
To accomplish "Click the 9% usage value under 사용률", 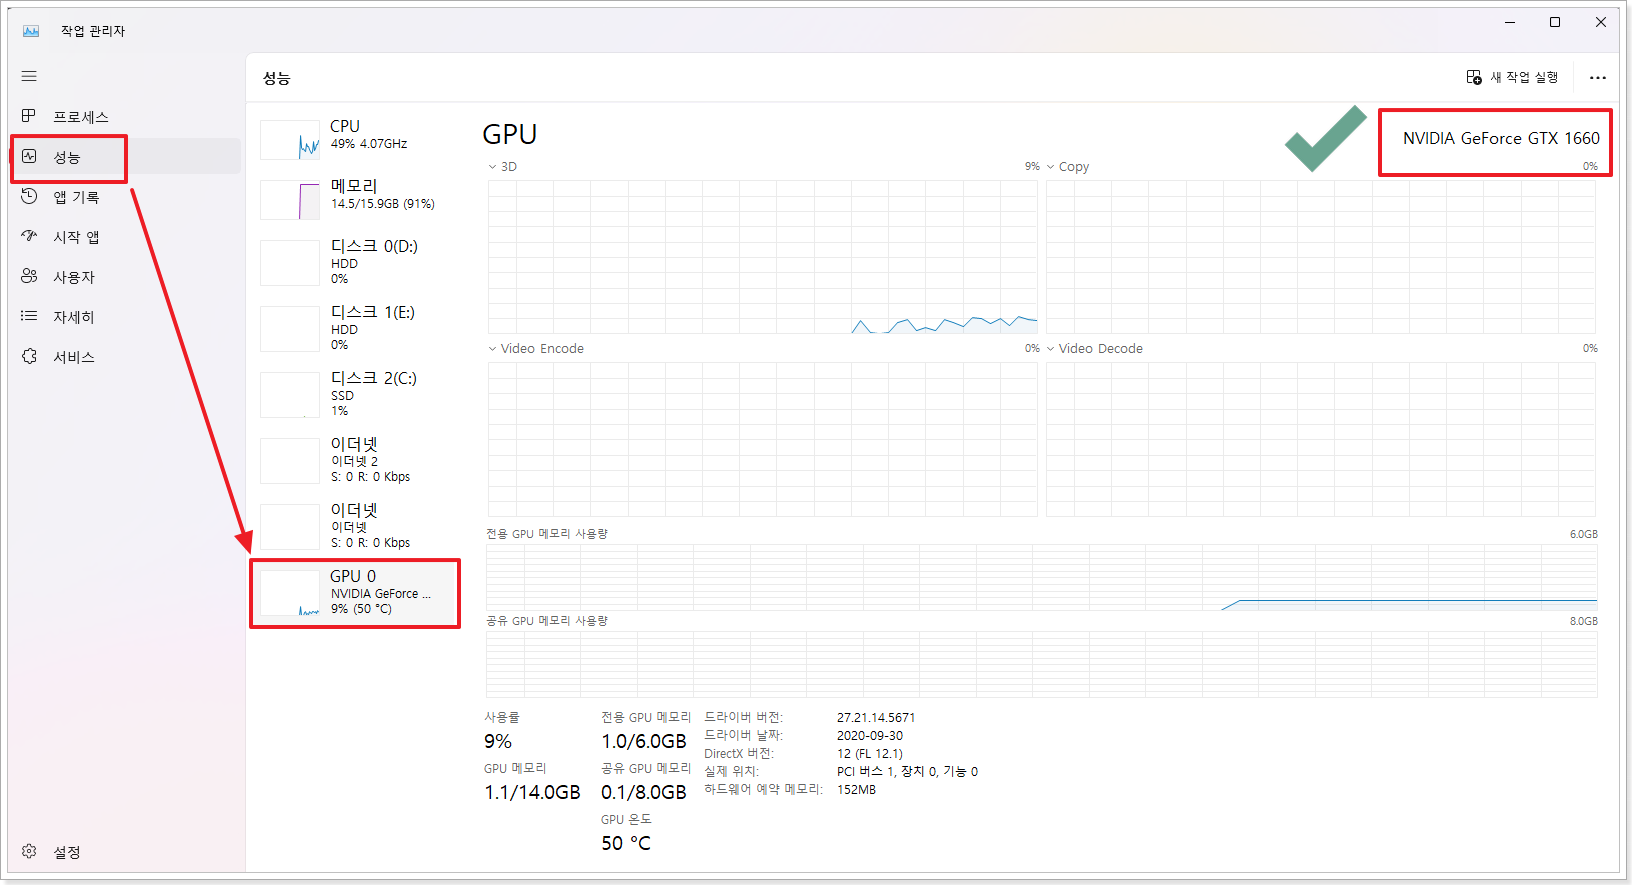I will 498,741.
